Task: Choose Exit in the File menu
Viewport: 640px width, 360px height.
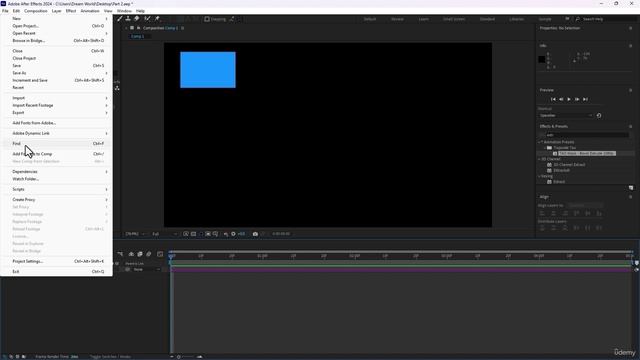Action: 56,271
